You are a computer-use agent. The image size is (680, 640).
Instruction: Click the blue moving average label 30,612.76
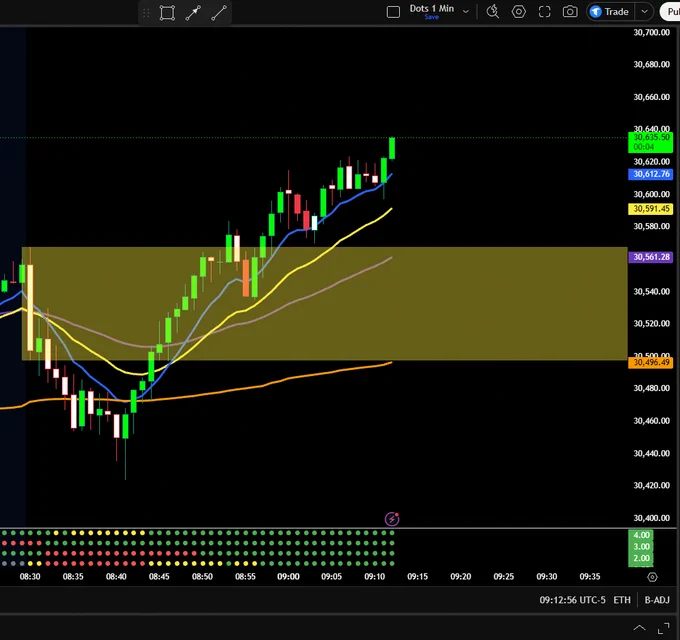tap(651, 174)
